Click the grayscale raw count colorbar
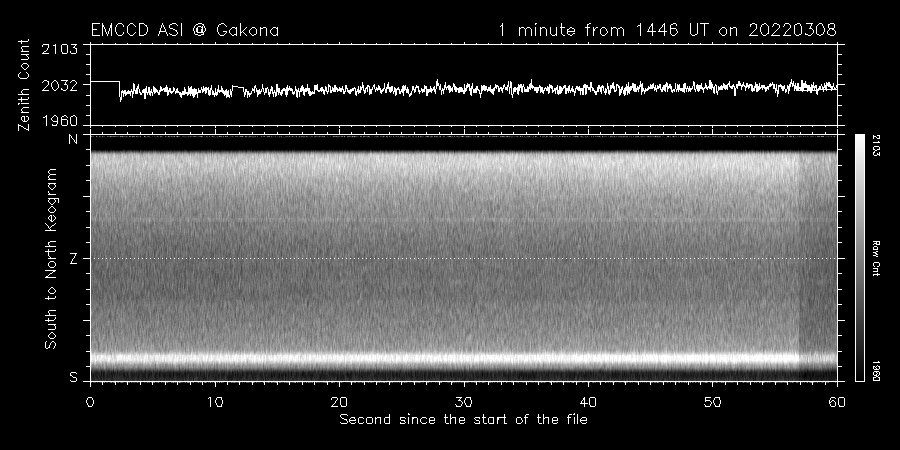This screenshot has height=450, width=900. [859, 258]
